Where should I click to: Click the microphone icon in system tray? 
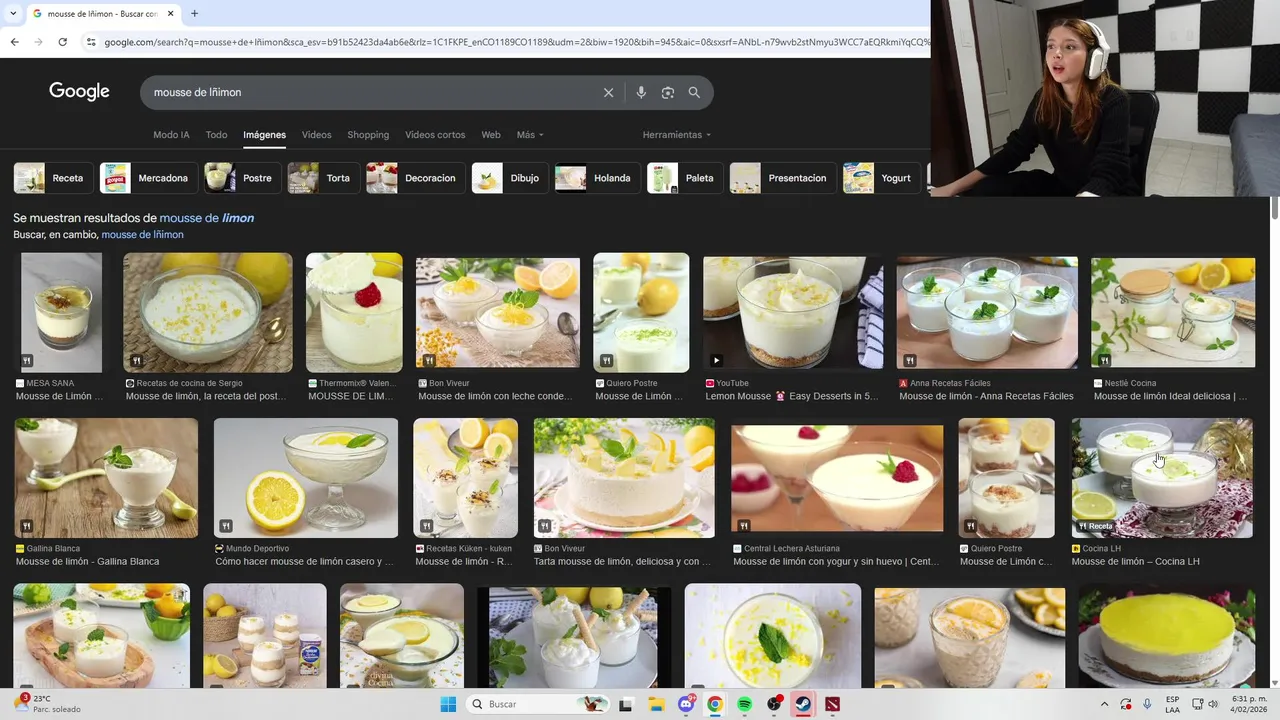[1147, 704]
